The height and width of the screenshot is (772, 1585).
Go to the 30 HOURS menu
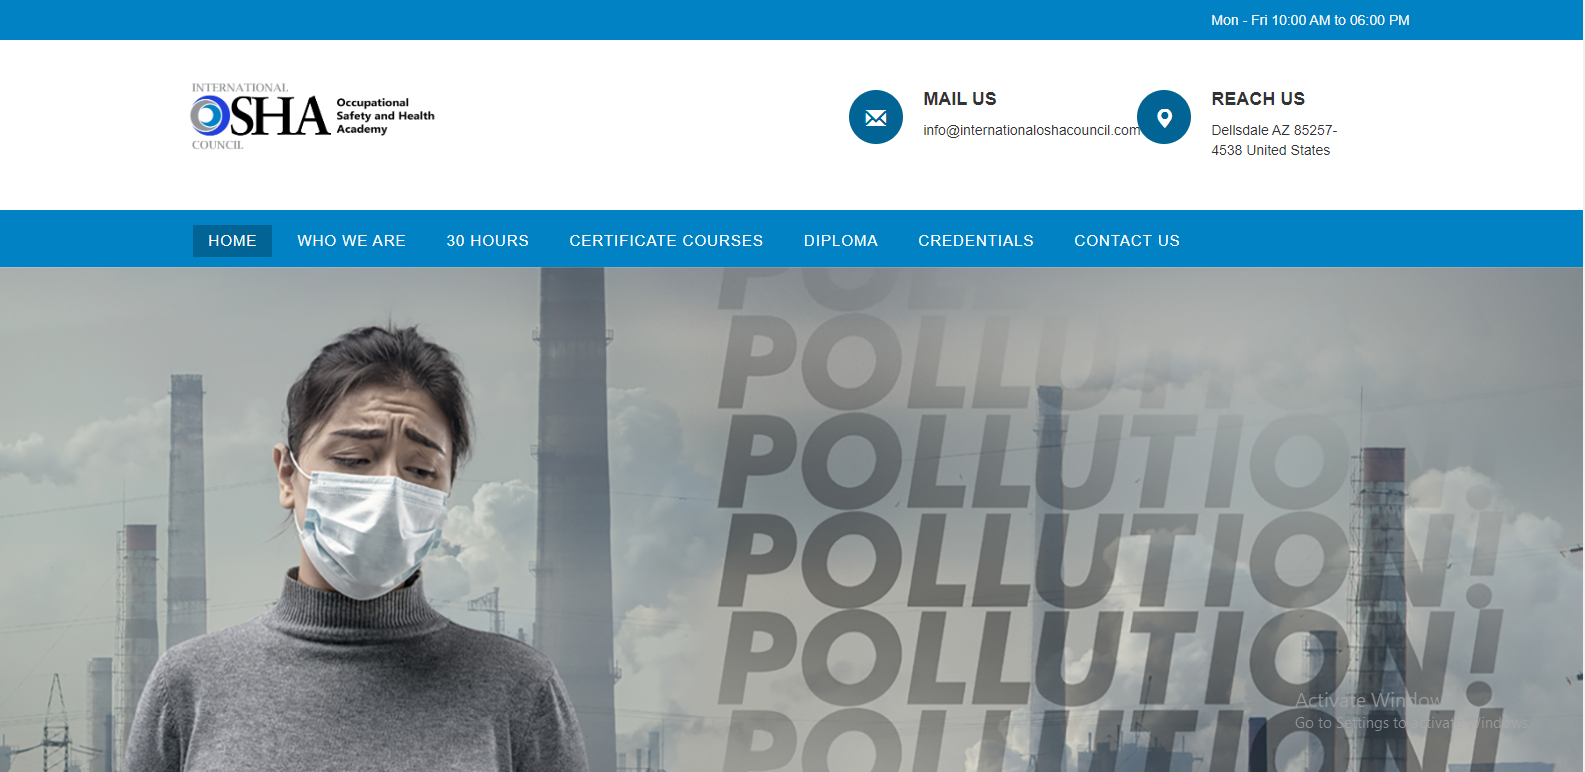pyautogui.click(x=487, y=241)
